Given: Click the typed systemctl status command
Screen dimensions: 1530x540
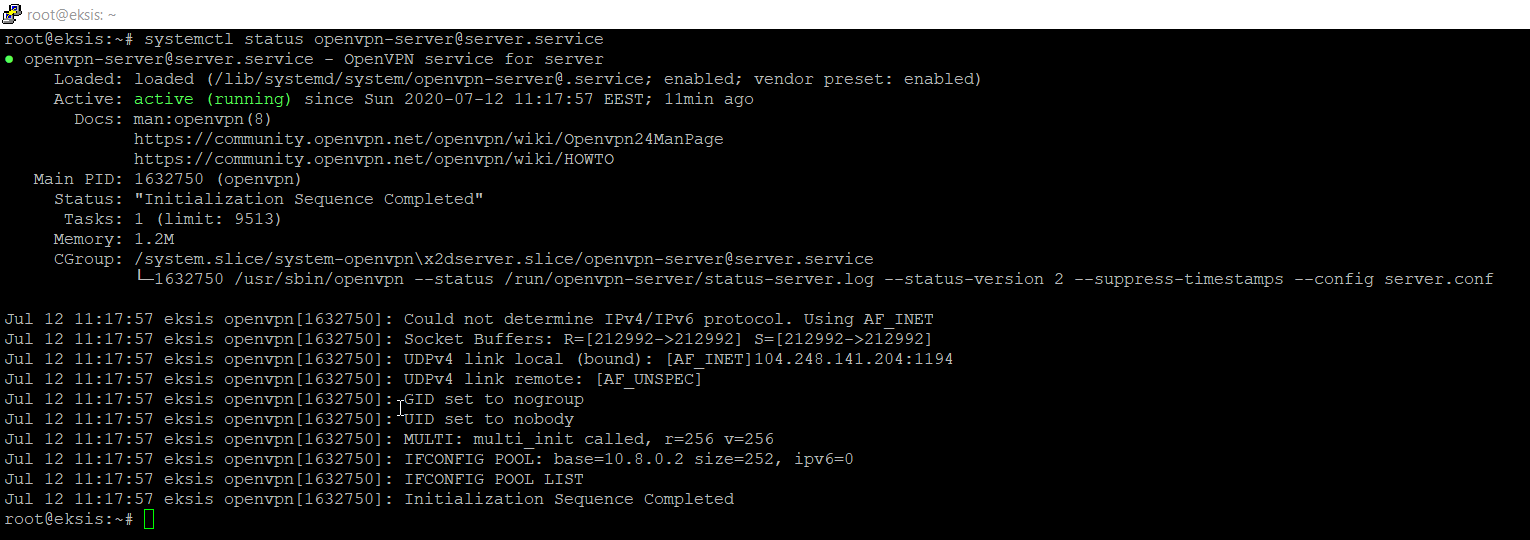Looking at the screenshot, I should pos(373,39).
